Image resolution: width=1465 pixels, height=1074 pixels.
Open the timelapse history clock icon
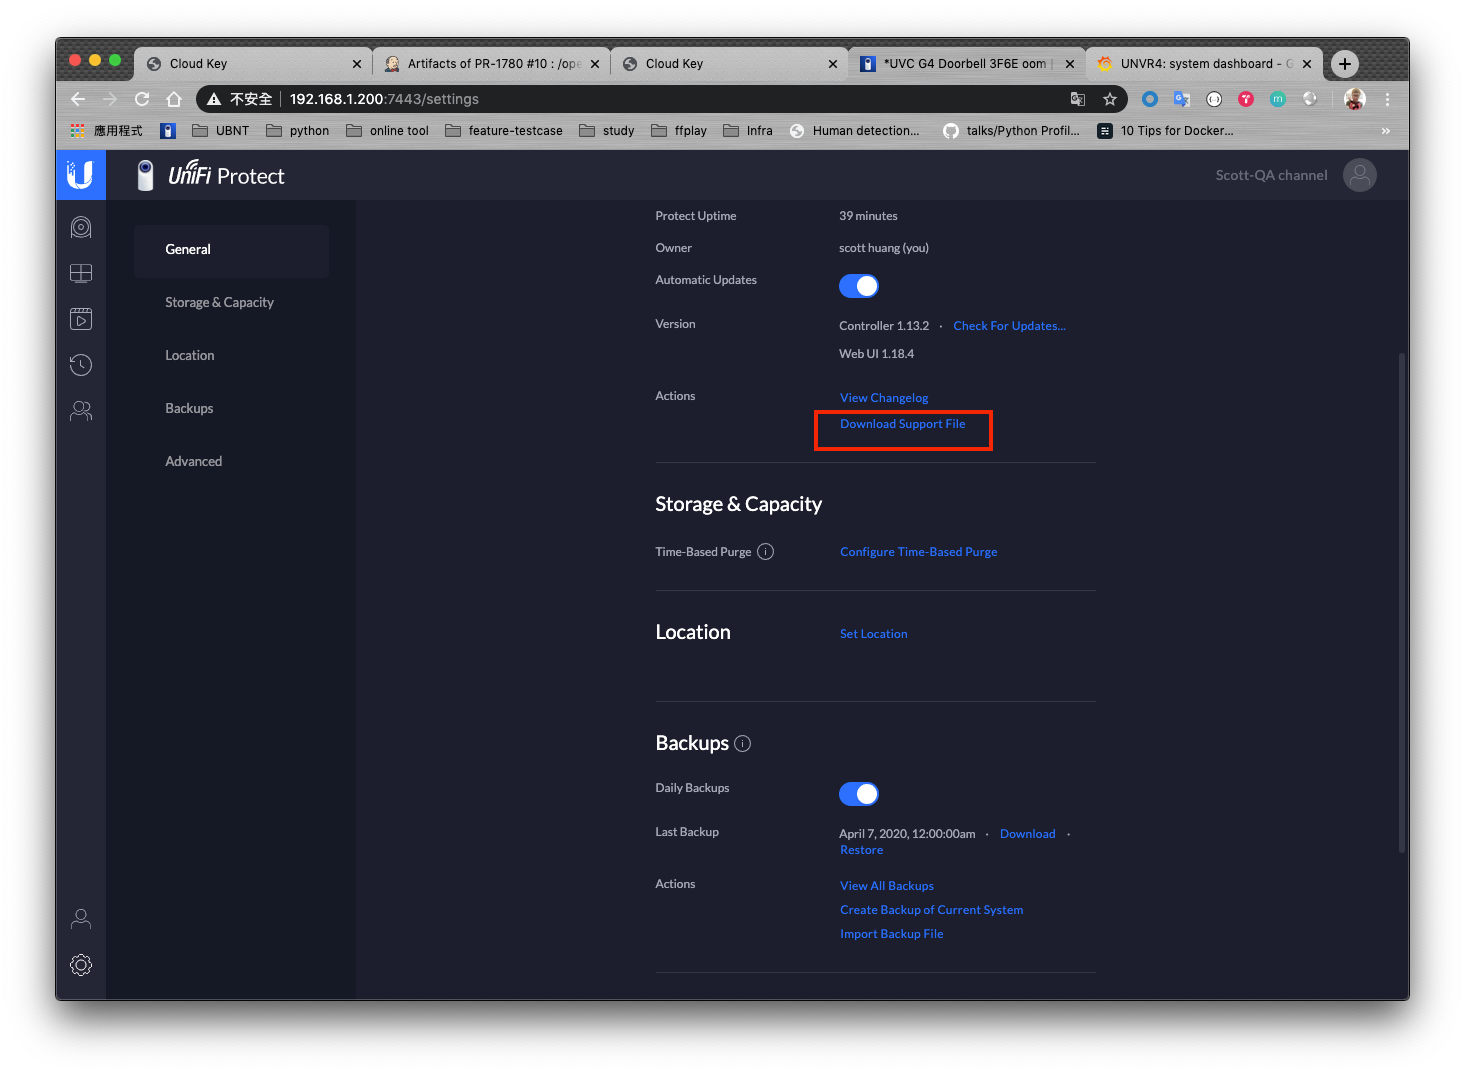click(81, 365)
